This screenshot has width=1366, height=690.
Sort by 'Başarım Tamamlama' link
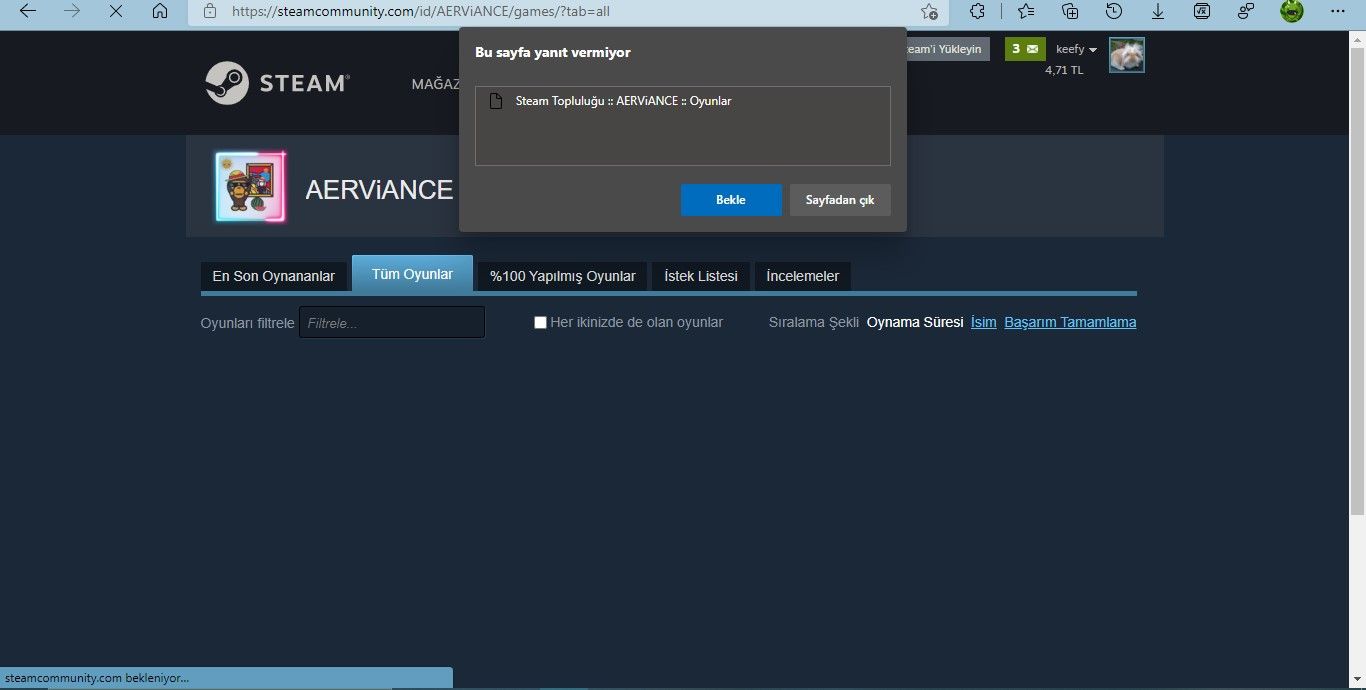(1070, 322)
